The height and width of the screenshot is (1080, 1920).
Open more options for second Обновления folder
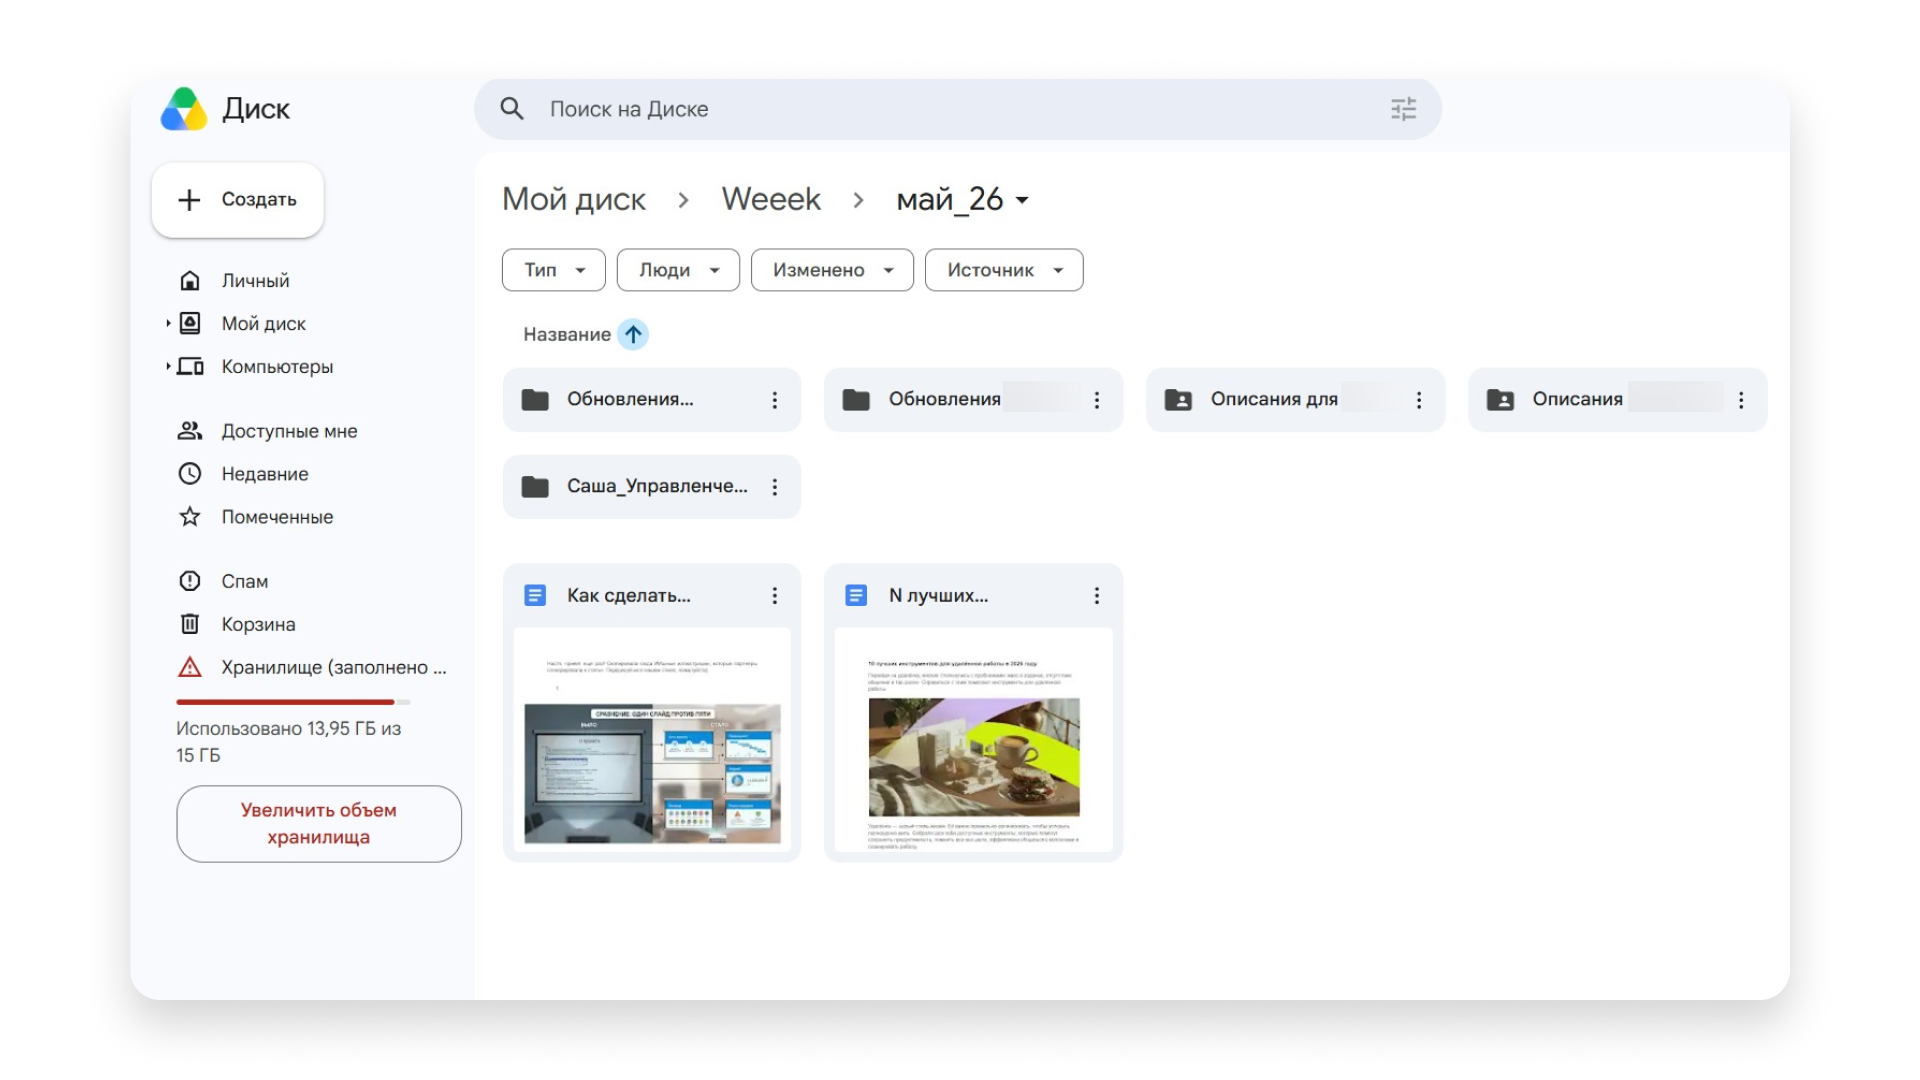(x=1097, y=400)
